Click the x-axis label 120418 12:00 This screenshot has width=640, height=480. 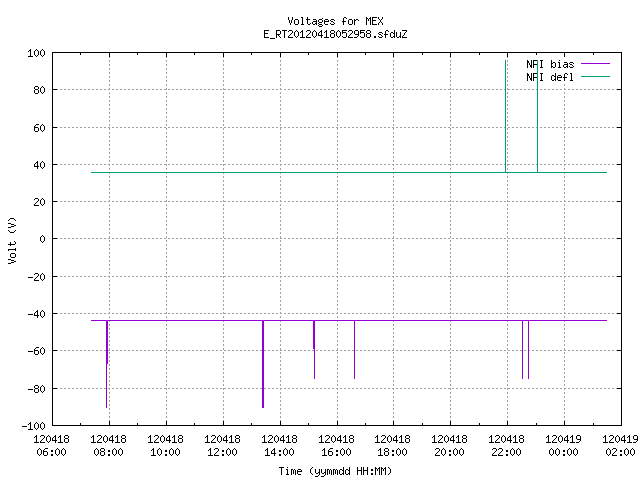pyautogui.click(x=222, y=445)
